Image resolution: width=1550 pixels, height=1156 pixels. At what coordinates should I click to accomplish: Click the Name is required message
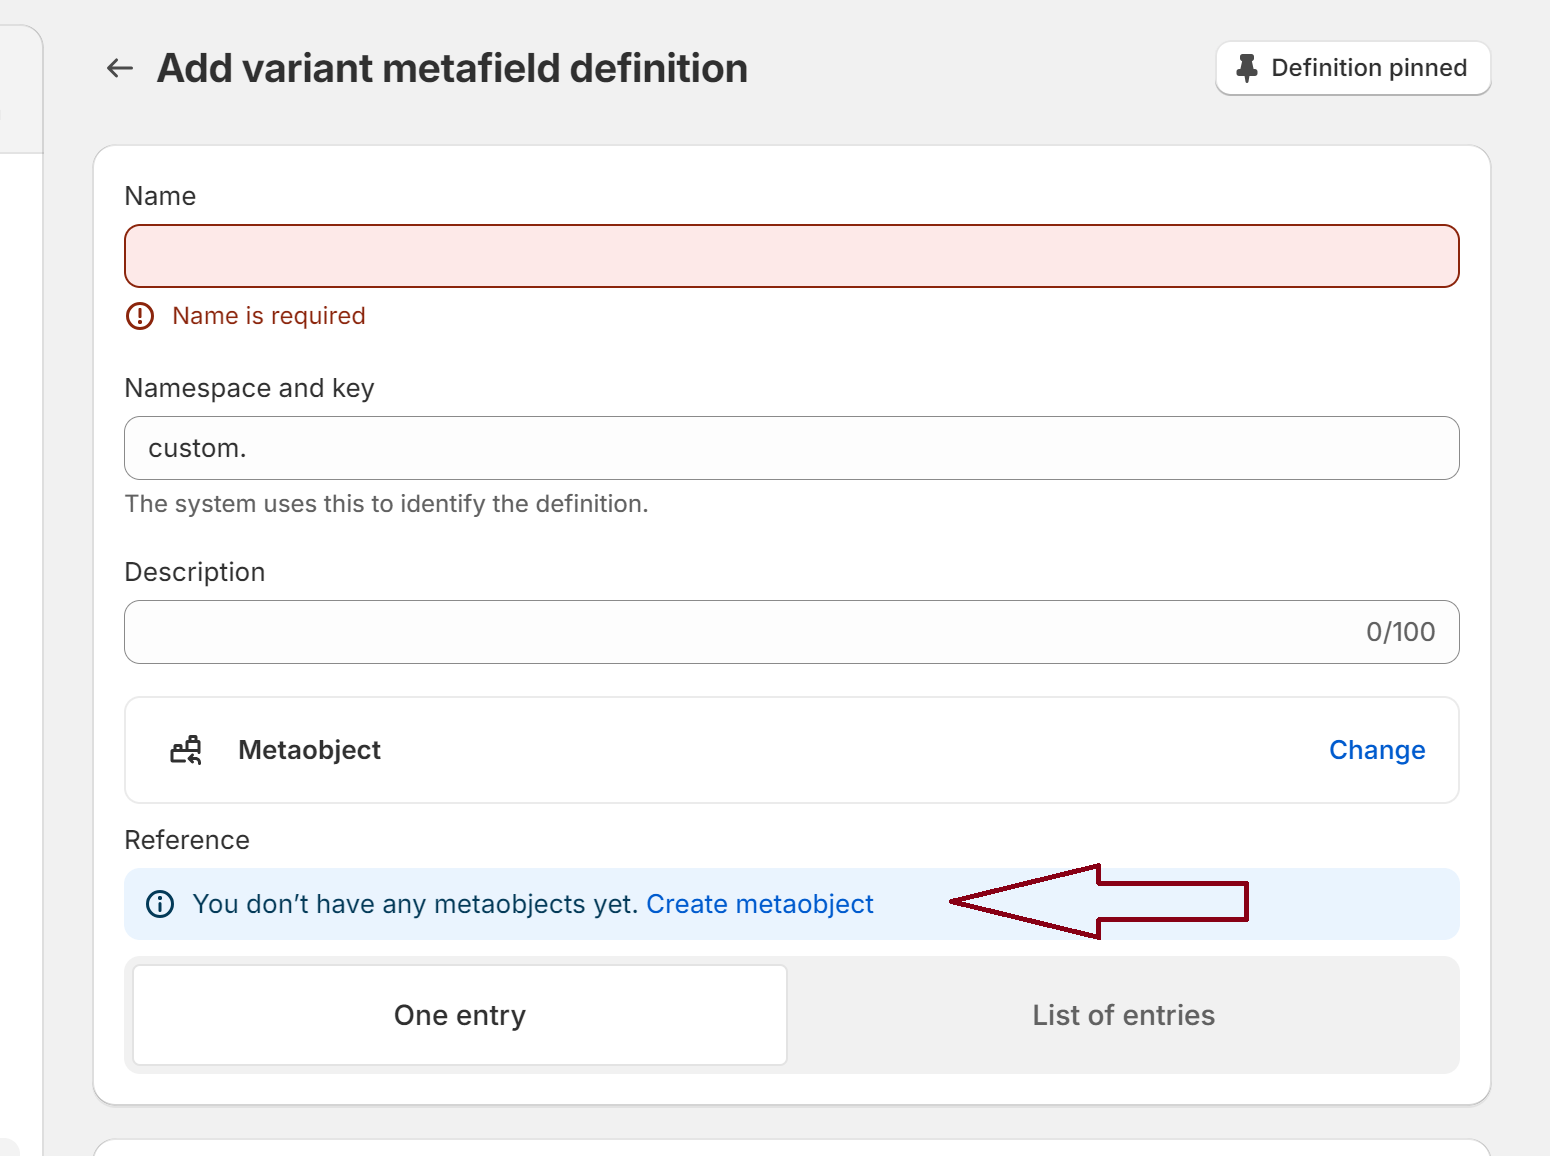[268, 316]
